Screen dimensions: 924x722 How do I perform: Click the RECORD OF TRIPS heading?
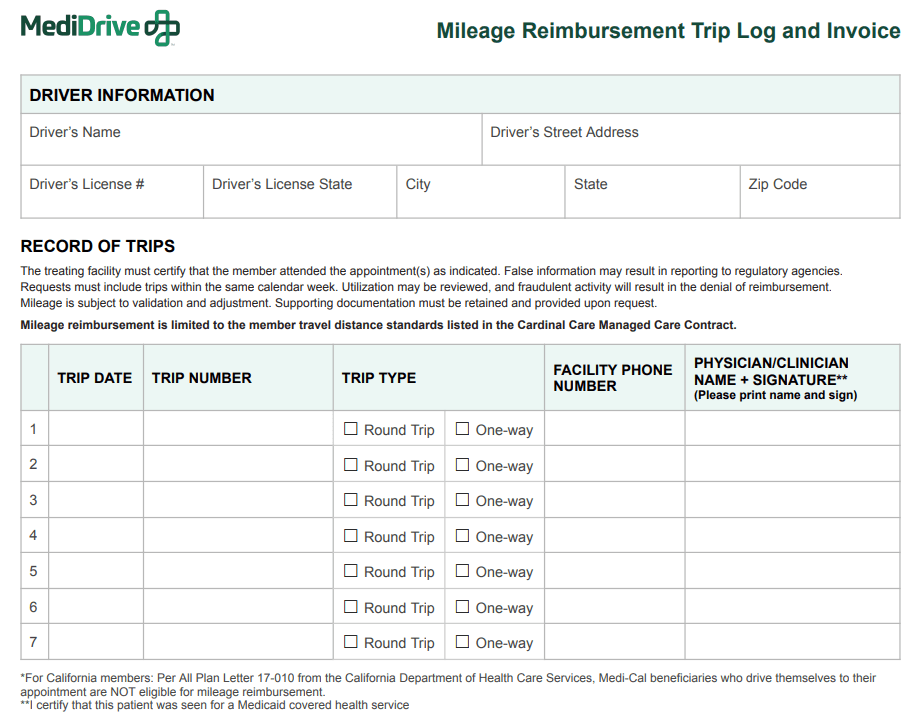[98, 246]
